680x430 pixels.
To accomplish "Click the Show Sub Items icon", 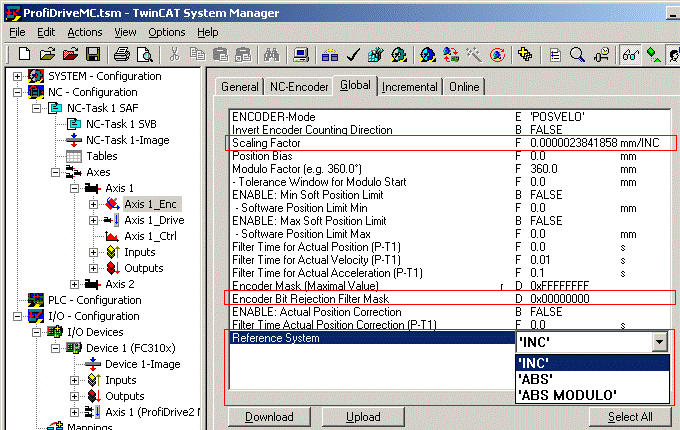I will coord(602,55).
